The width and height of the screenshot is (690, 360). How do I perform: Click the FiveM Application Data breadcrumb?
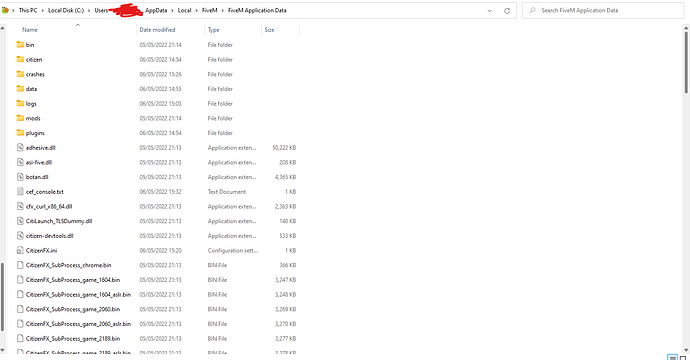pyautogui.click(x=257, y=11)
